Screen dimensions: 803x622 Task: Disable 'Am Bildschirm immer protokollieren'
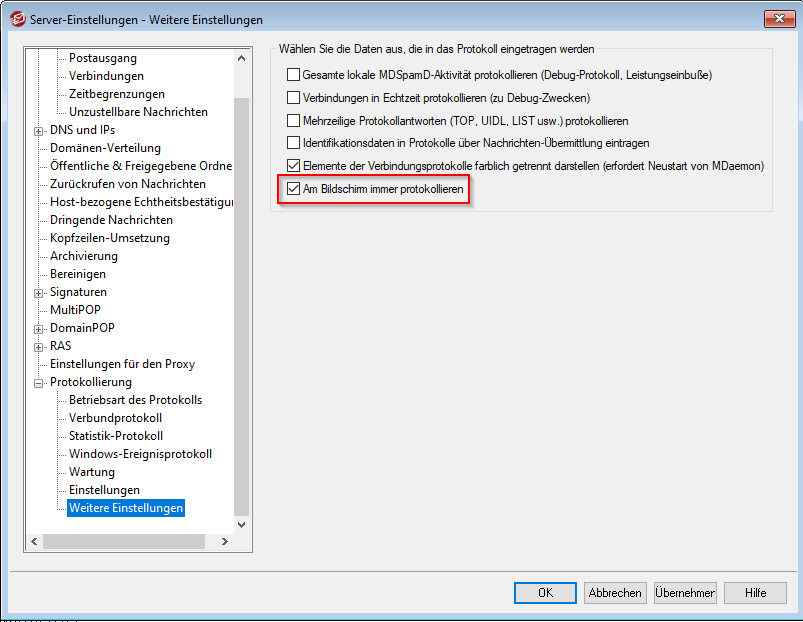pos(293,188)
